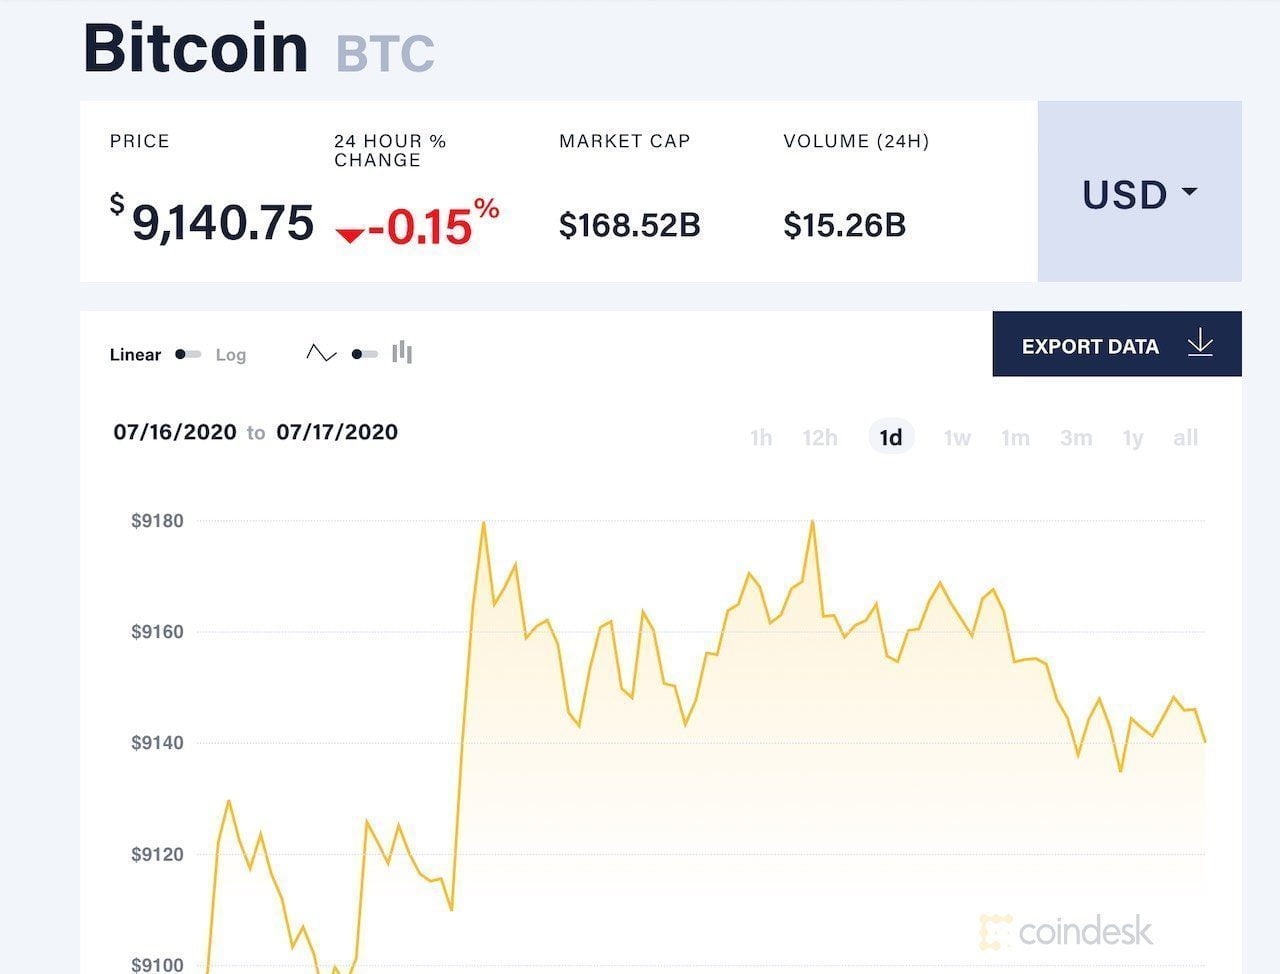1280x974 pixels.
Task: Click the download arrow icon on Export Data
Action: pyautogui.click(x=1200, y=344)
